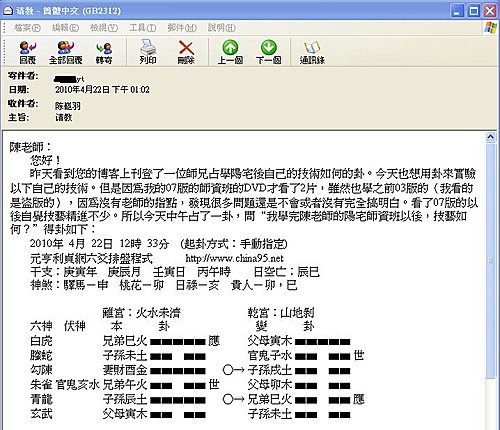The height and width of the screenshot is (430, 500).
Task: Open the 檢視(V) menu
Action: pos(104,28)
